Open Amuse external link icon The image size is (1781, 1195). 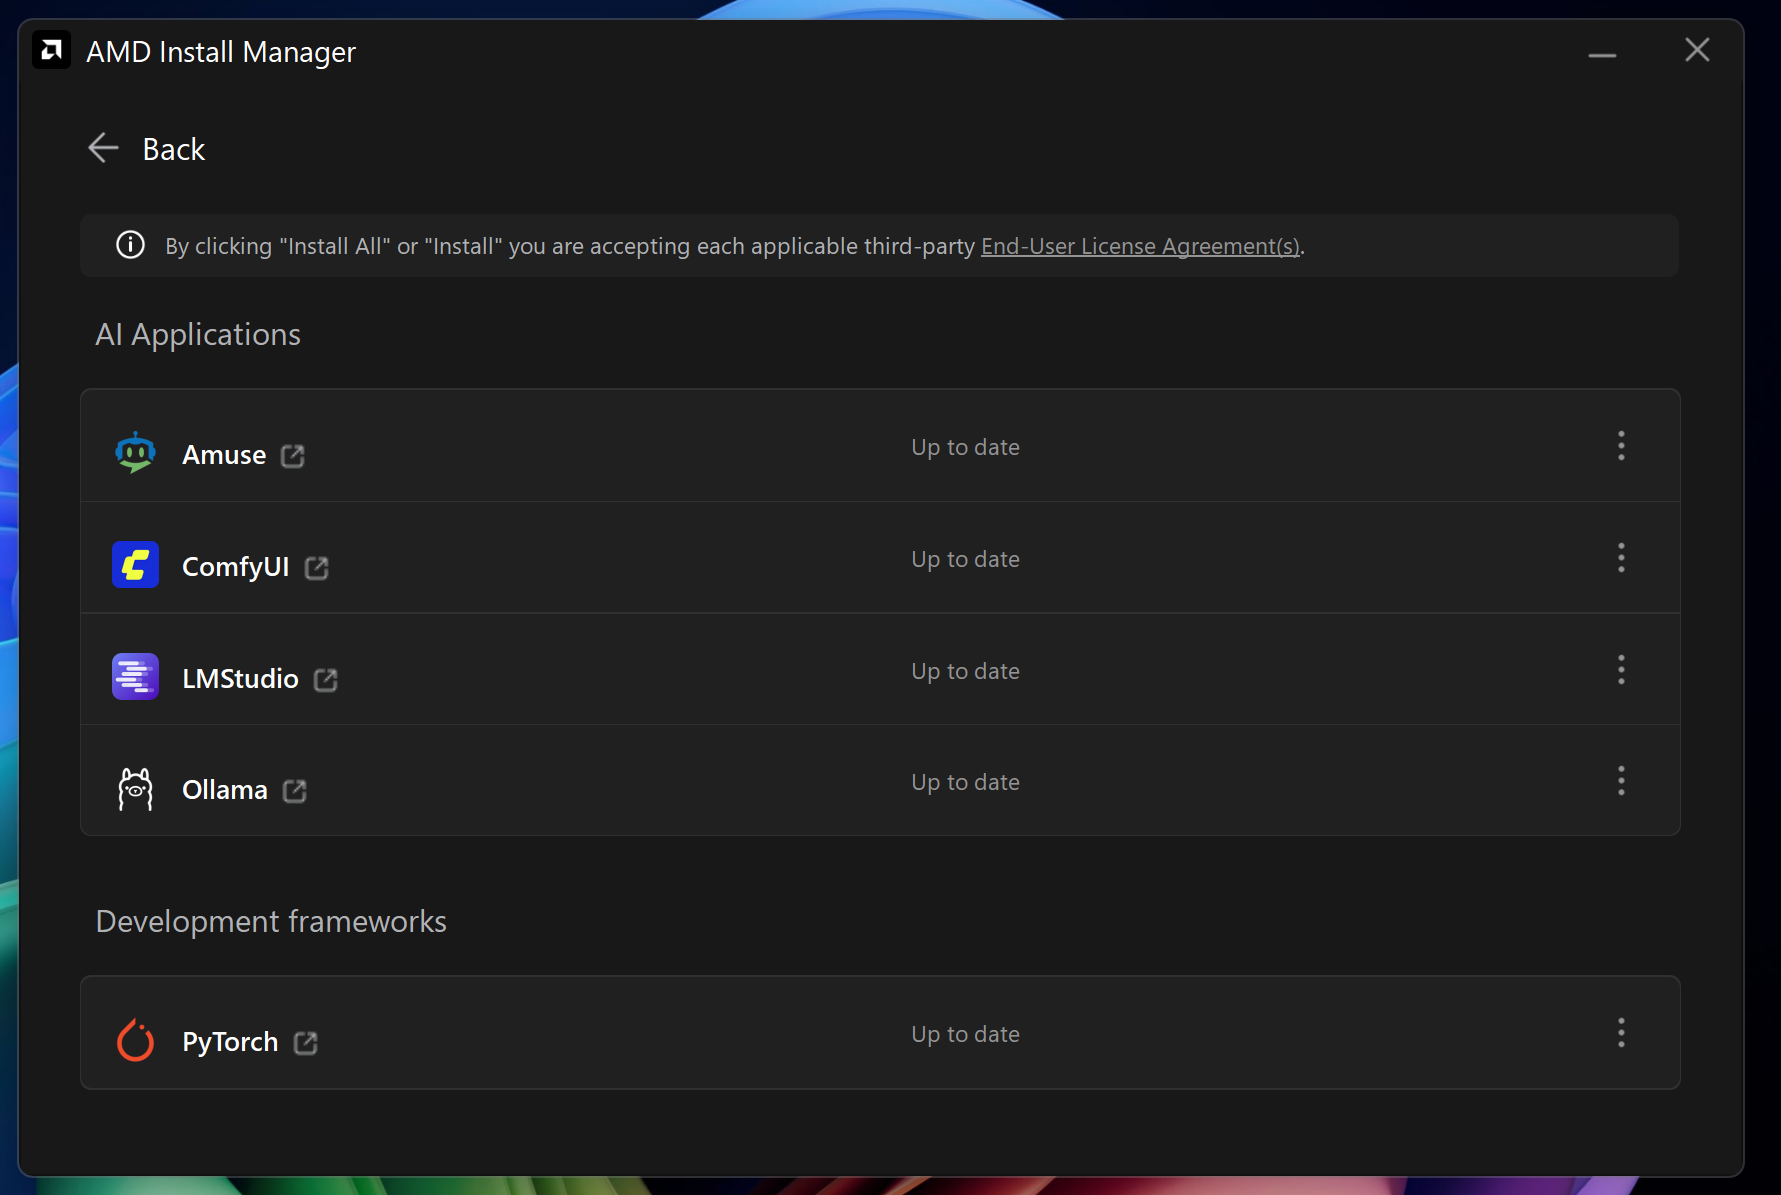pos(293,456)
